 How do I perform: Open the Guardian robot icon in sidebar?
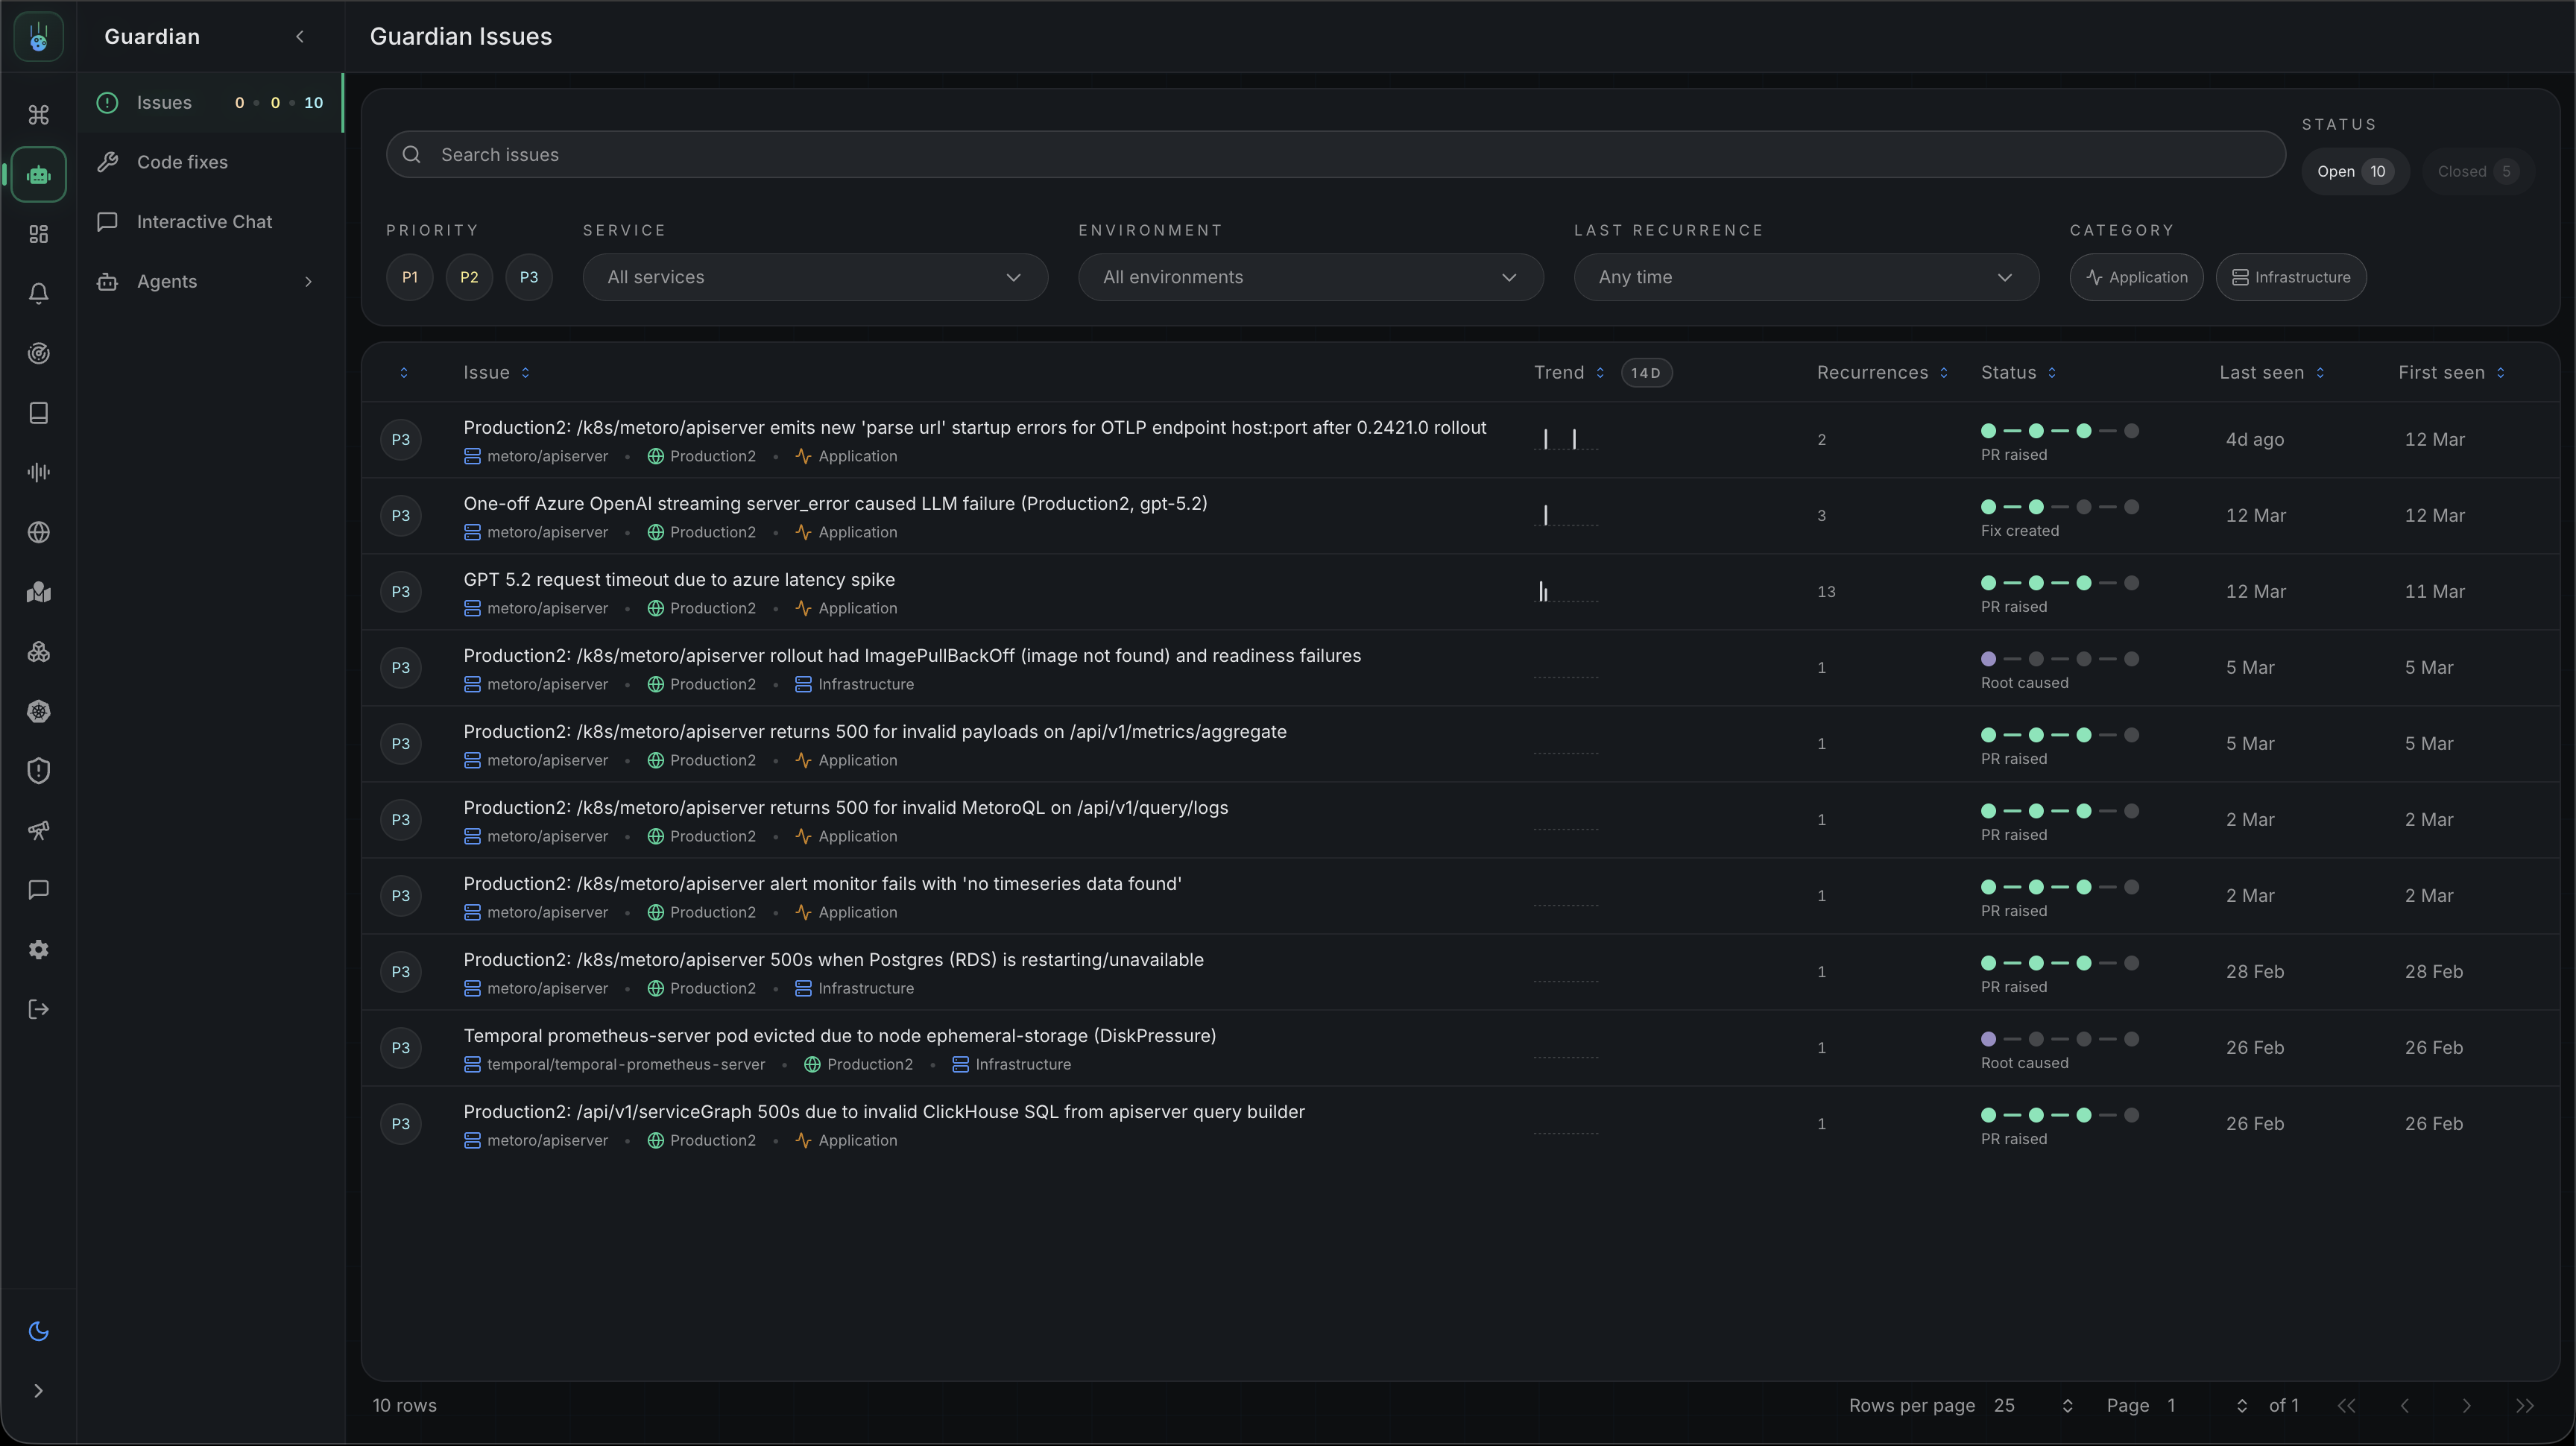coord(38,175)
